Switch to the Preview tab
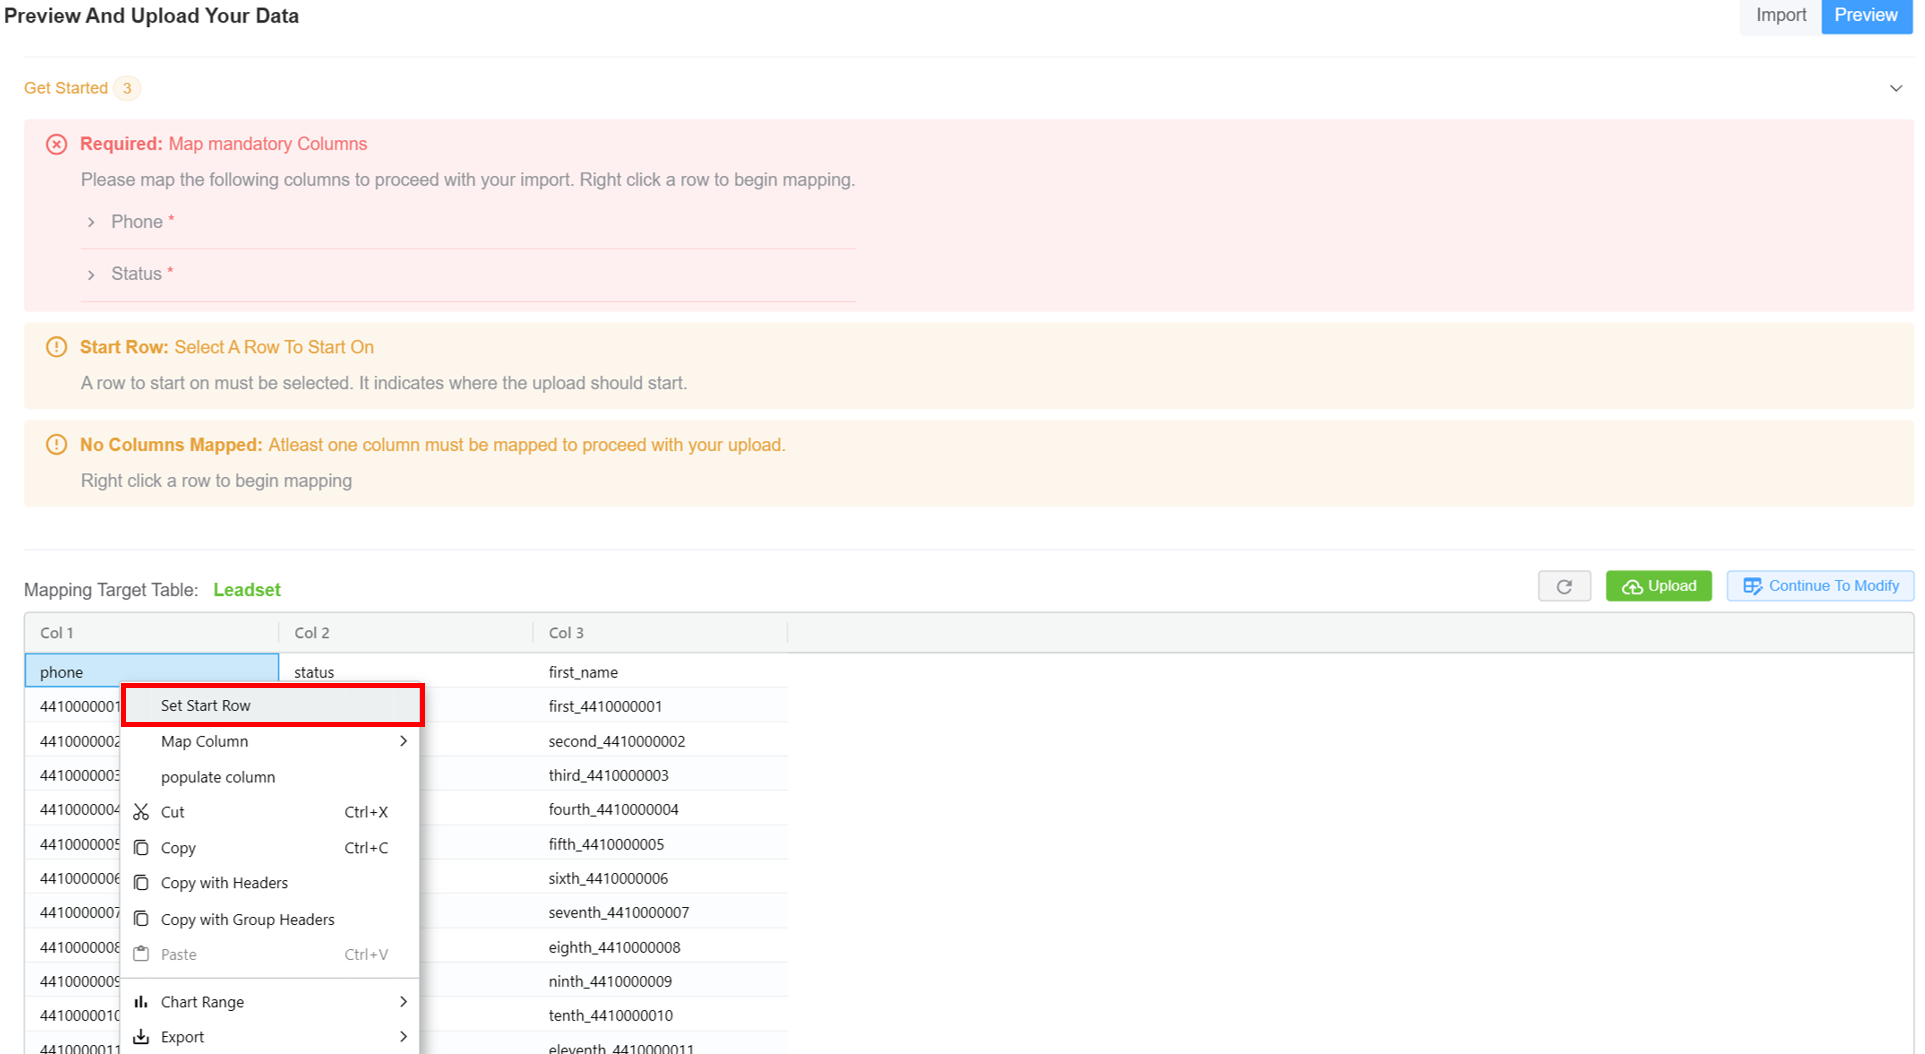The image size is (1925, 1054). 1865,15
